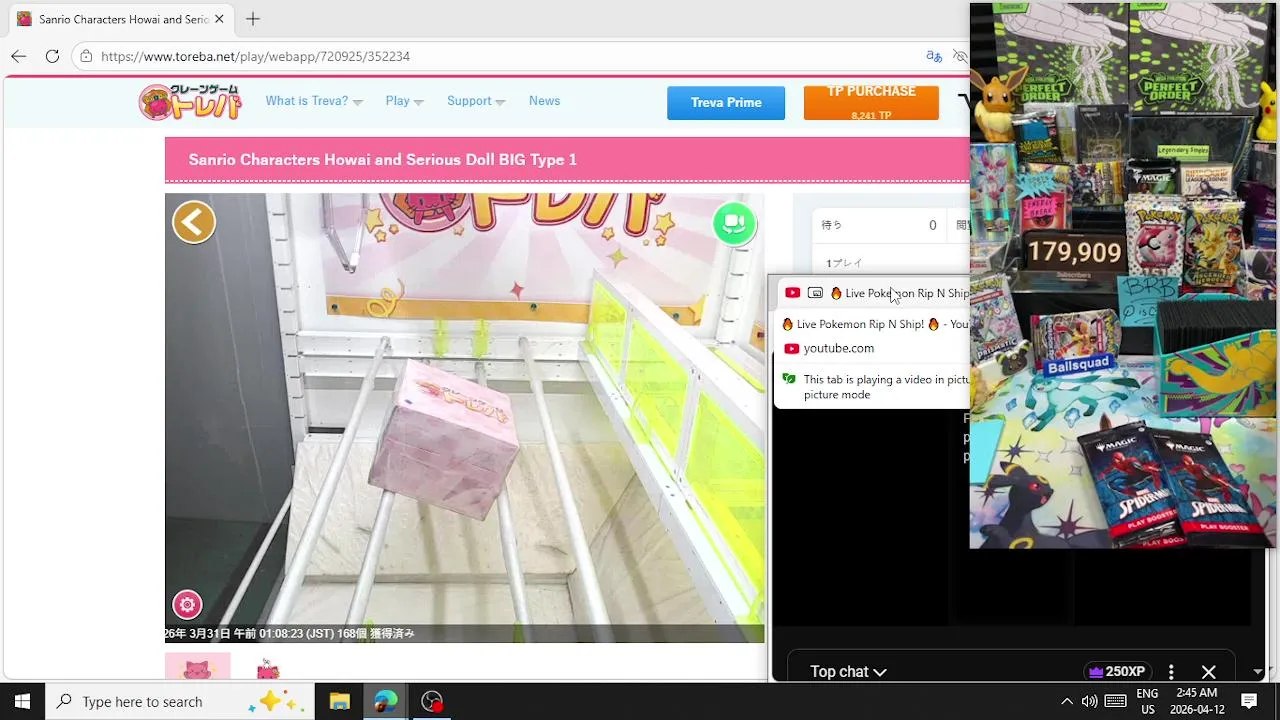Open the News link
The image size is (1280, 720).
[x=544, y=101]
